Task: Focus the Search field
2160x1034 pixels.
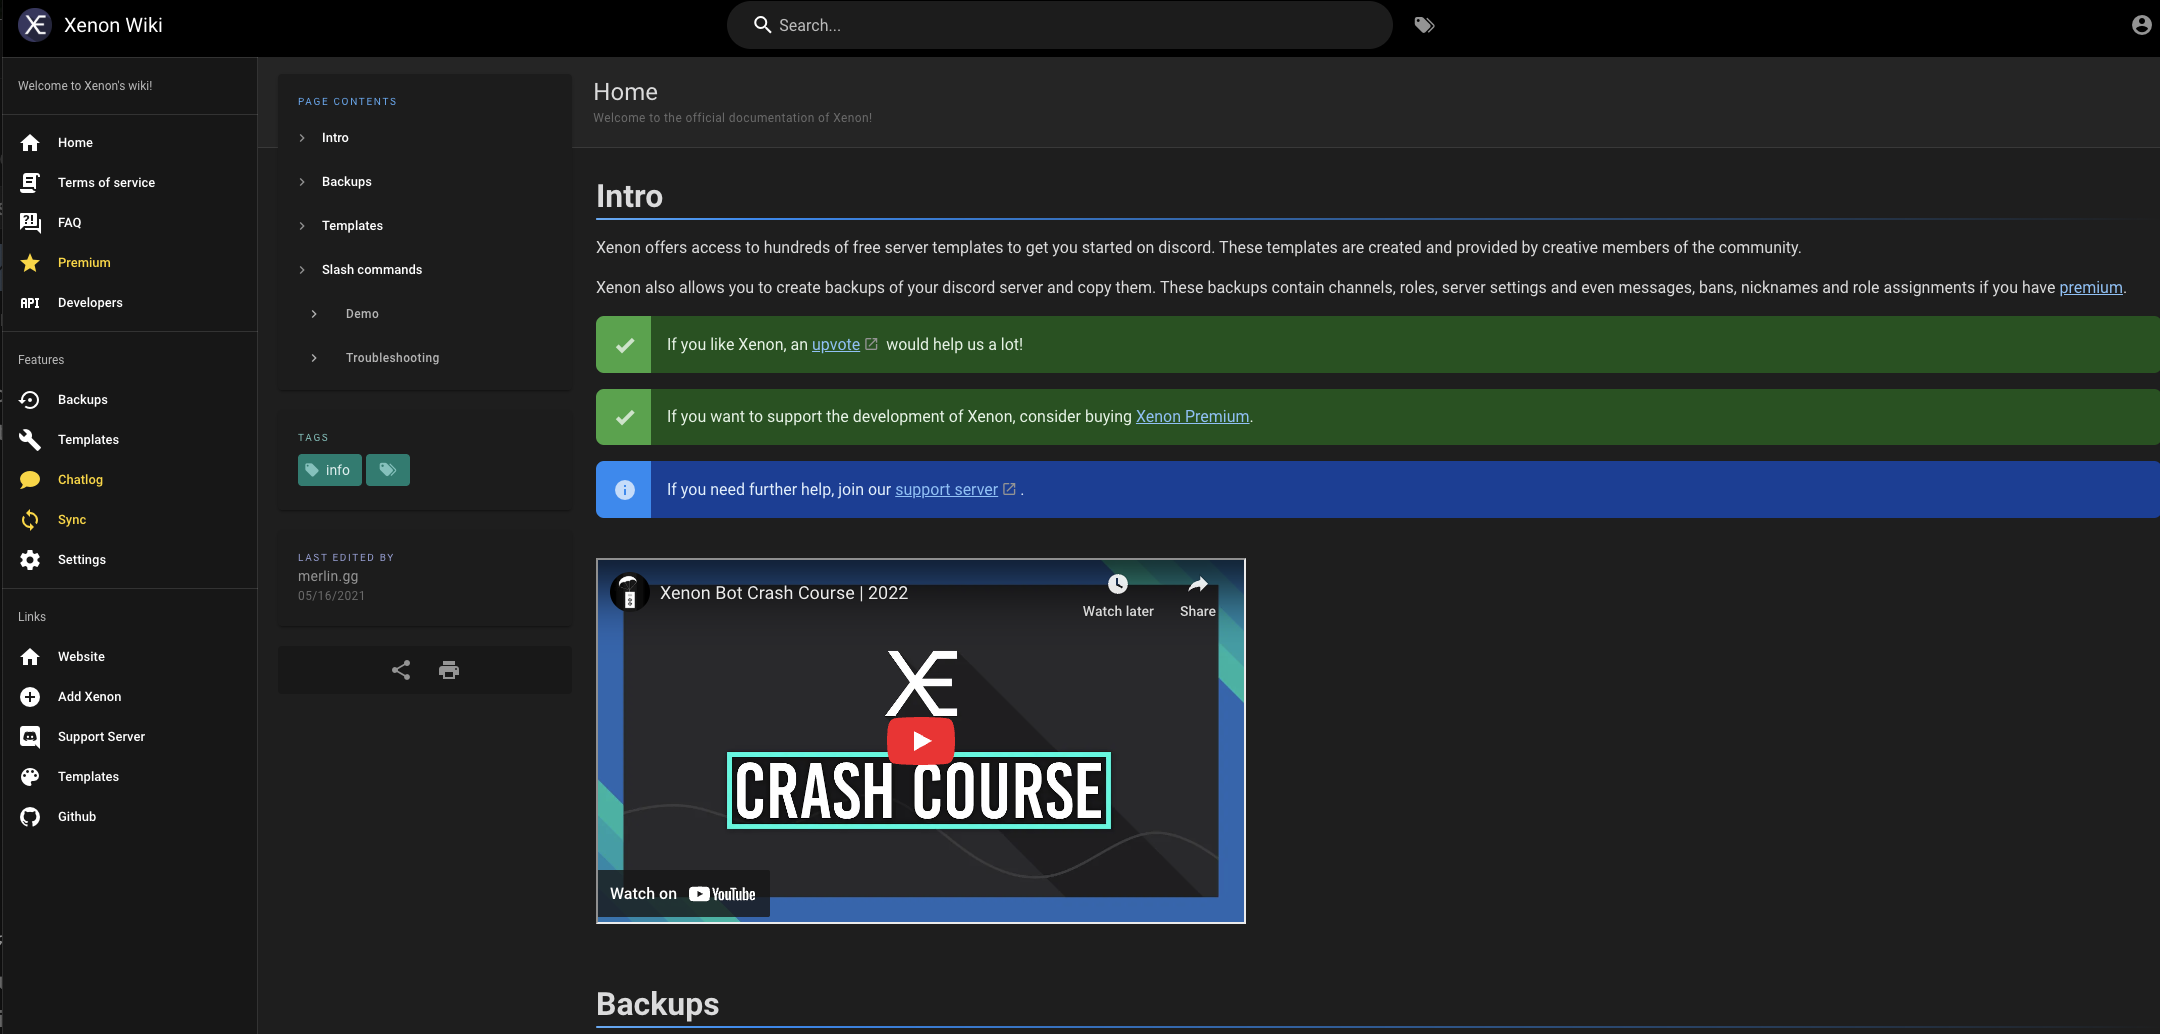Action: click(1060, 25)
